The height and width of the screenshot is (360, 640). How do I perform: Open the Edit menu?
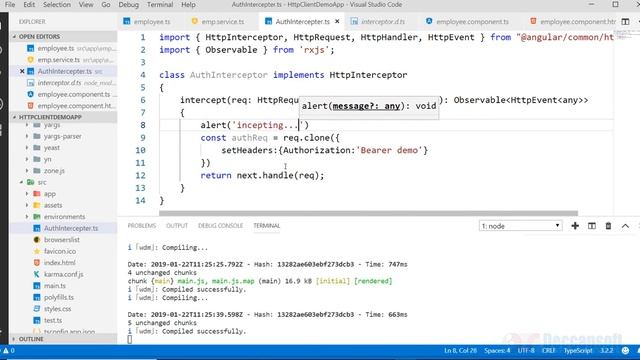pyautogui.click(x=29, y=4)
